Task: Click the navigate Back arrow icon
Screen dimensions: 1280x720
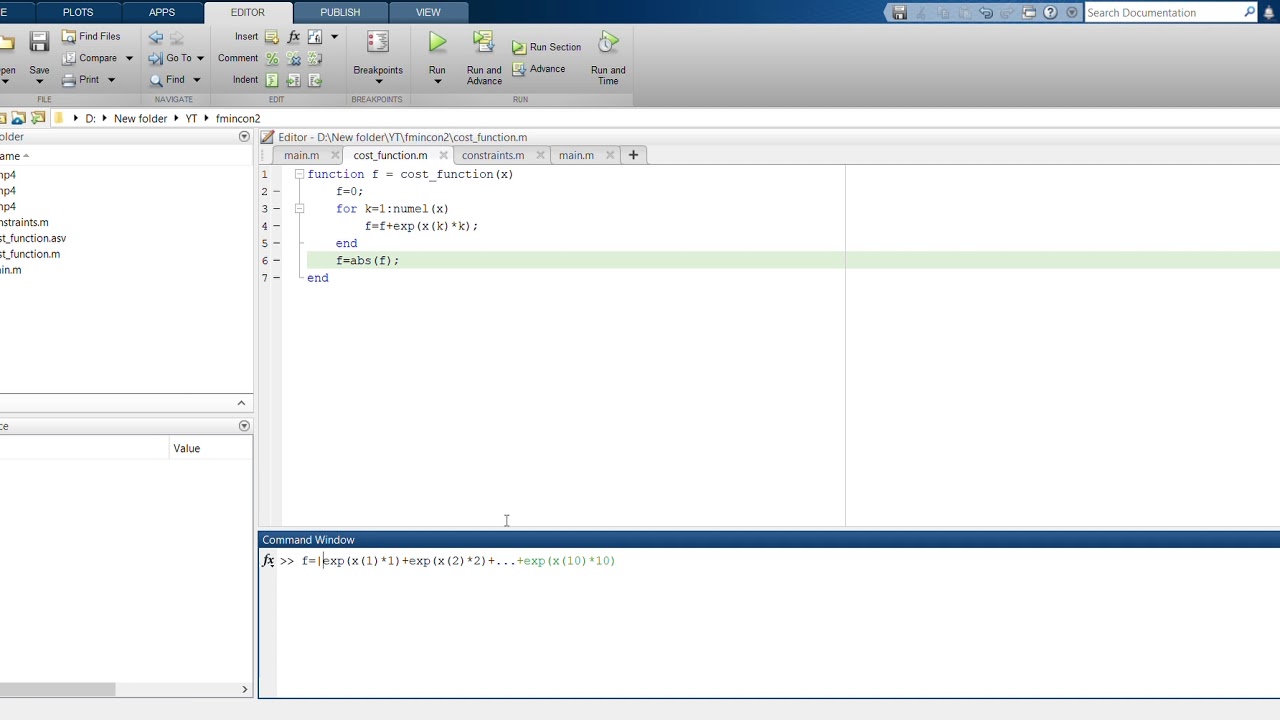Action: coord(156,37)
